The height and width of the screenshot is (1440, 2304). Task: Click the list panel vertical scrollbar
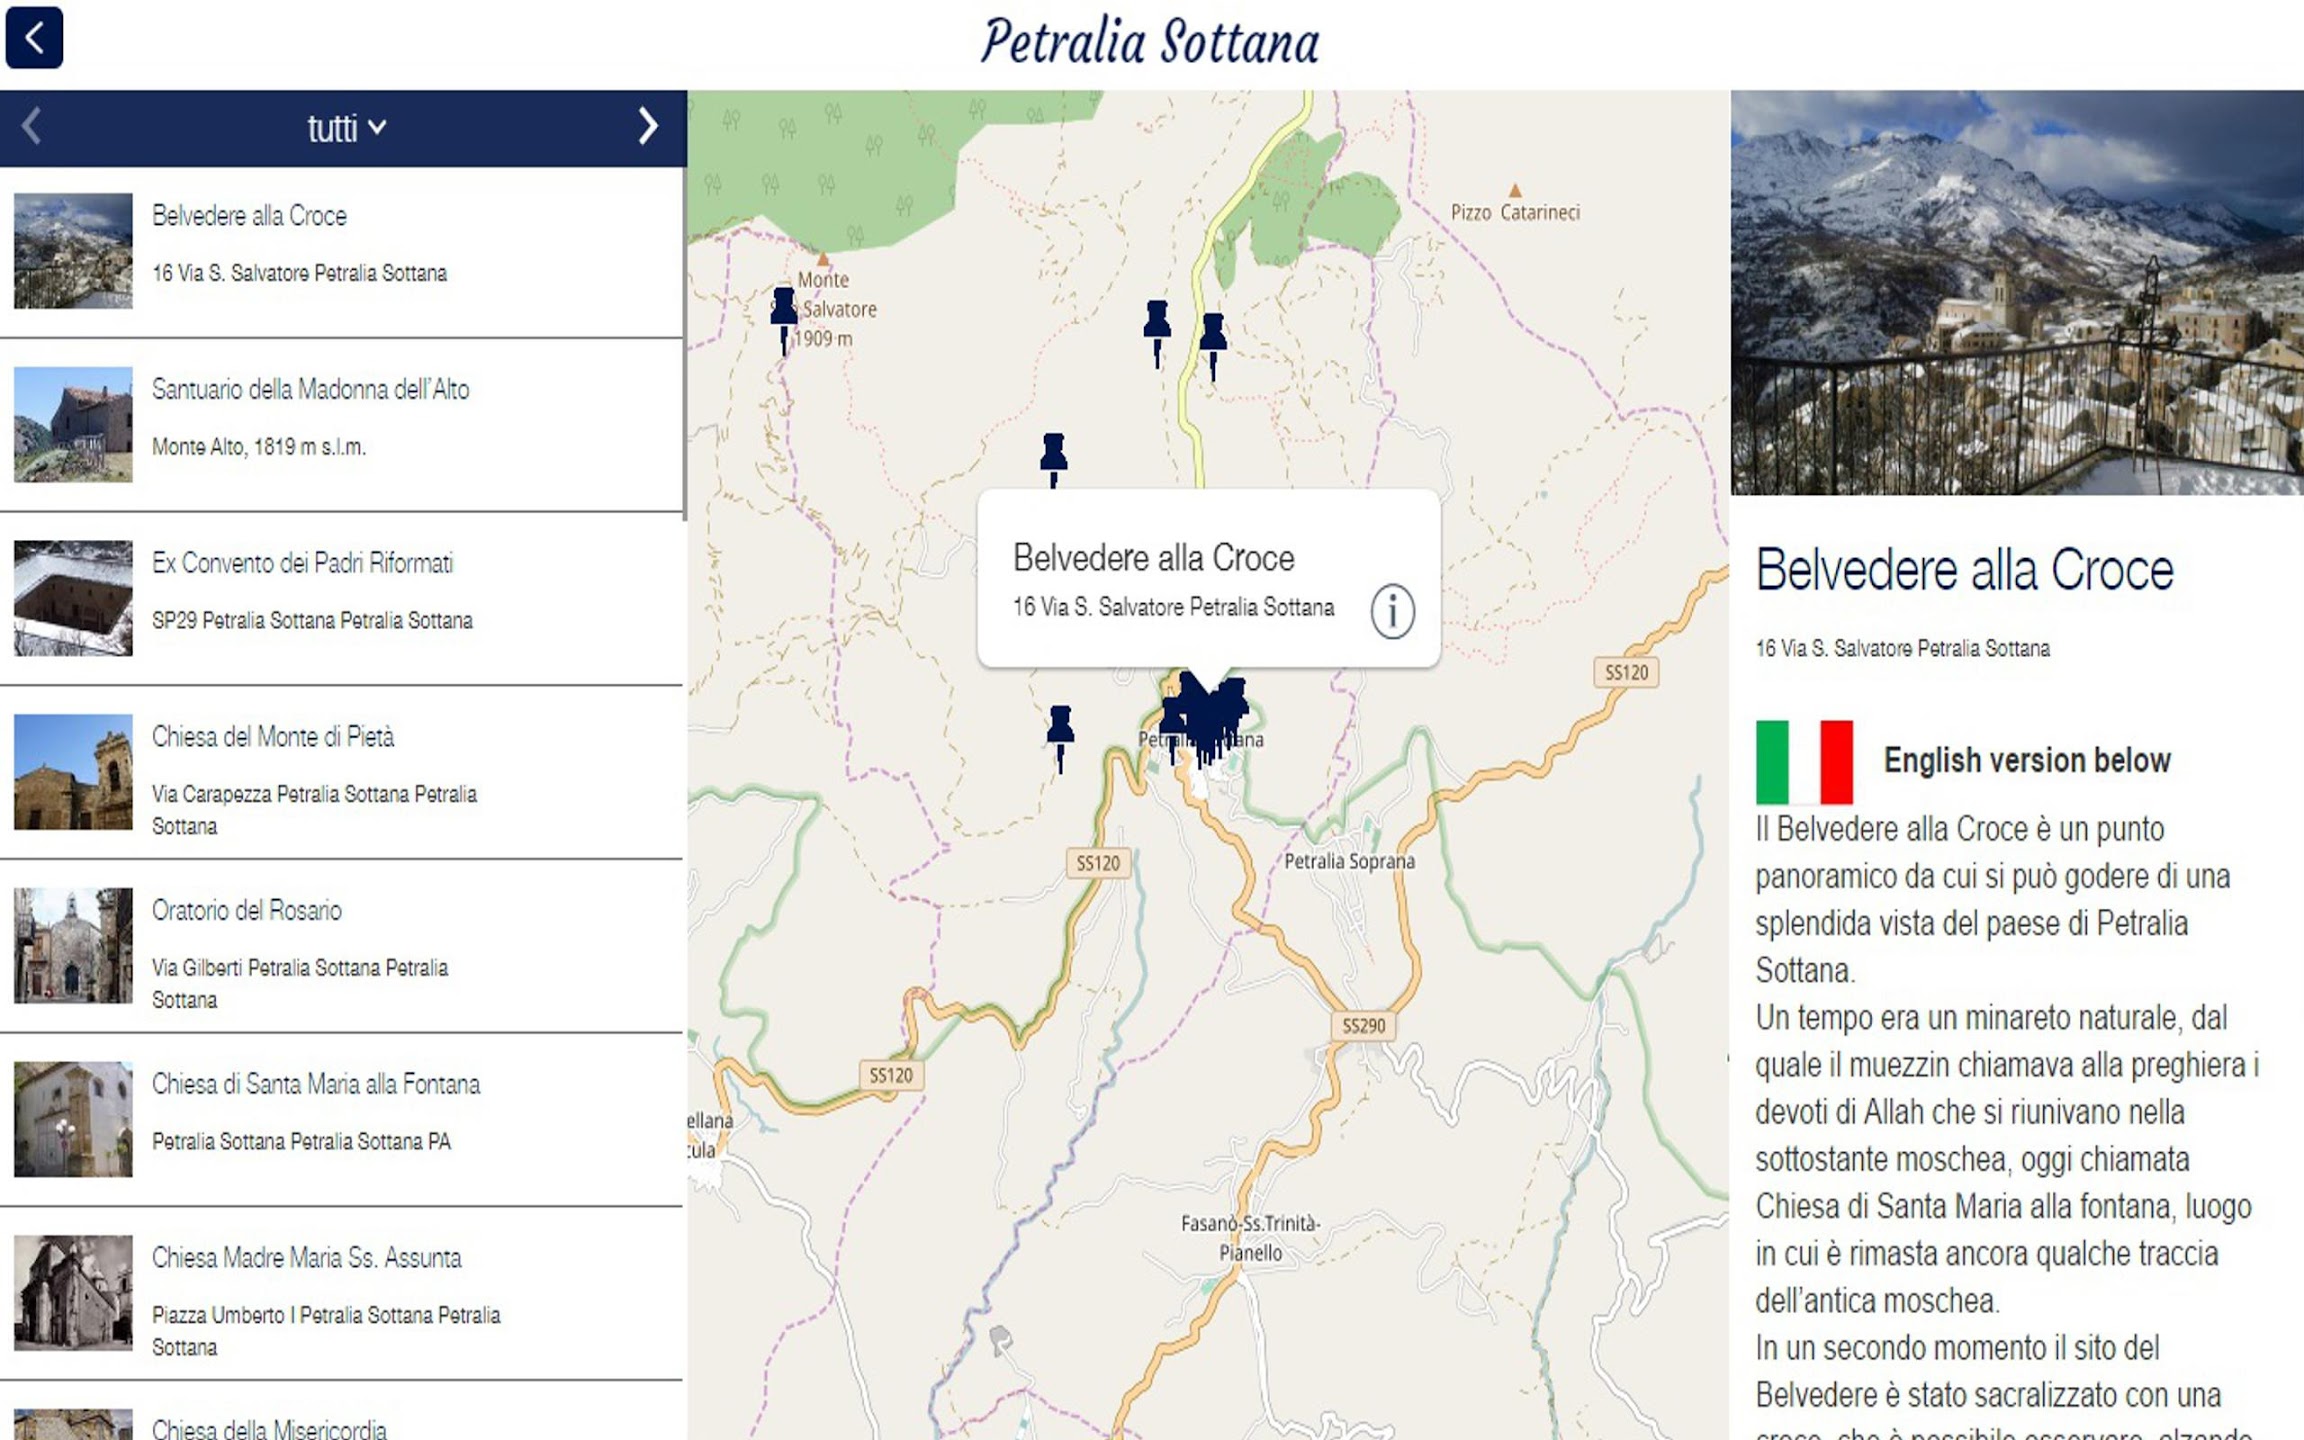click(685, 345)
